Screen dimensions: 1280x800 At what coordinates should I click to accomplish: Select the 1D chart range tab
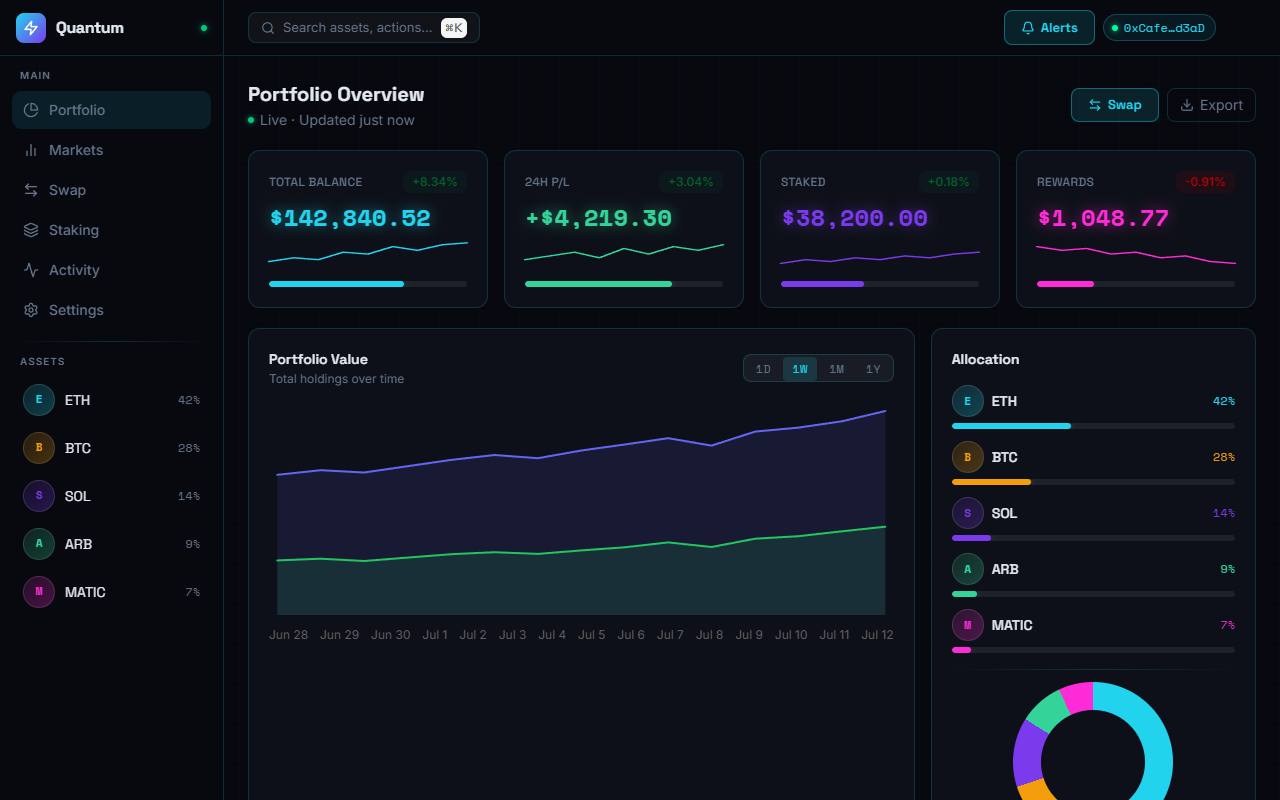[x=763, y=369]
